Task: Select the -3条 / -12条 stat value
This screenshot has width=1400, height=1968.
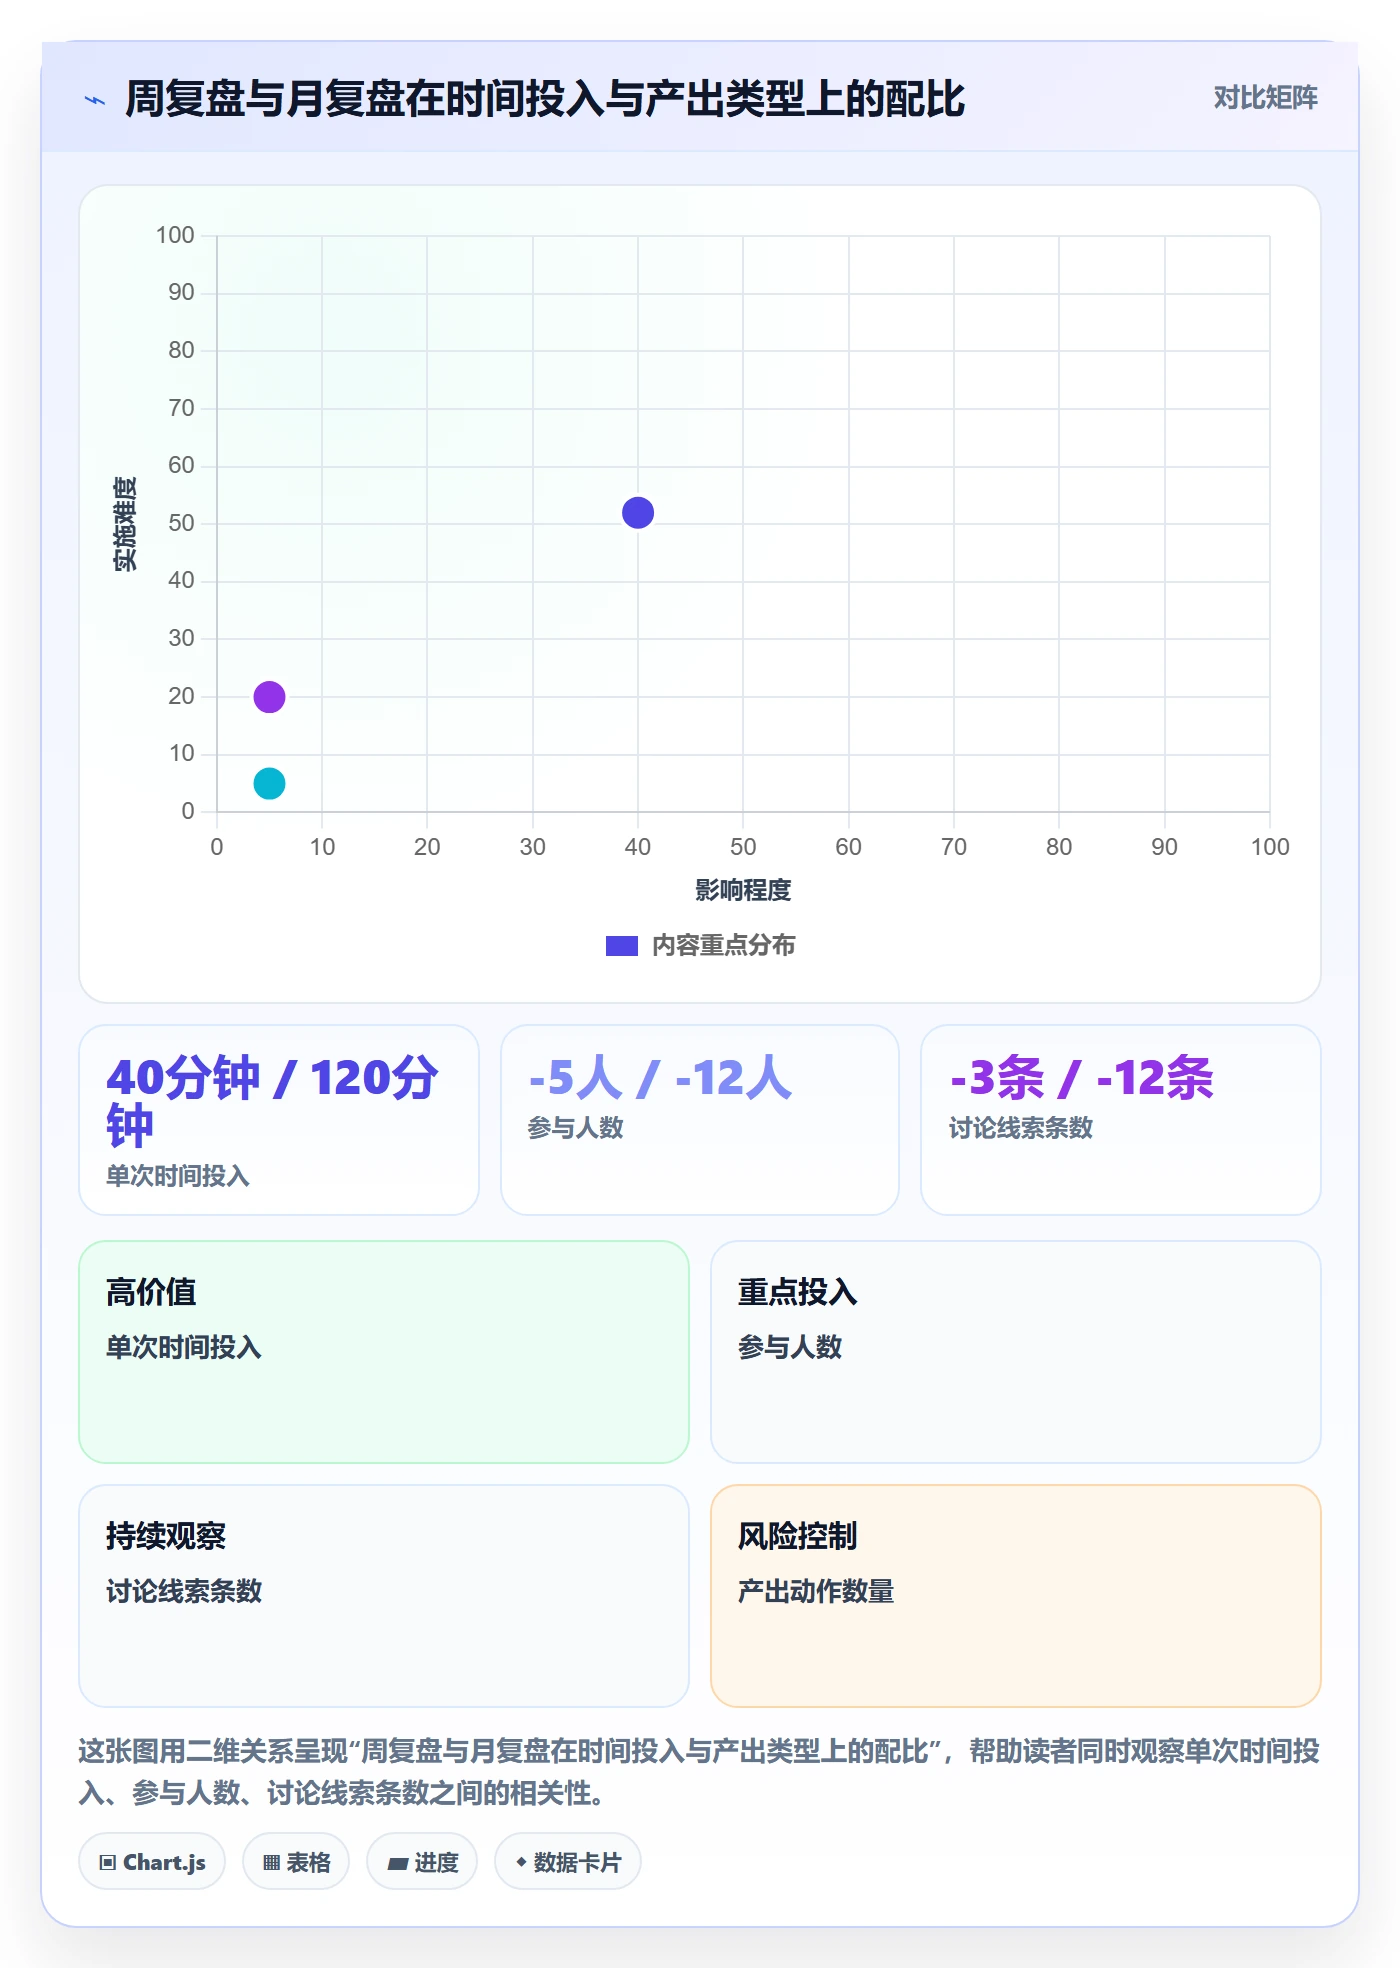Action: pos(1081,1078)
